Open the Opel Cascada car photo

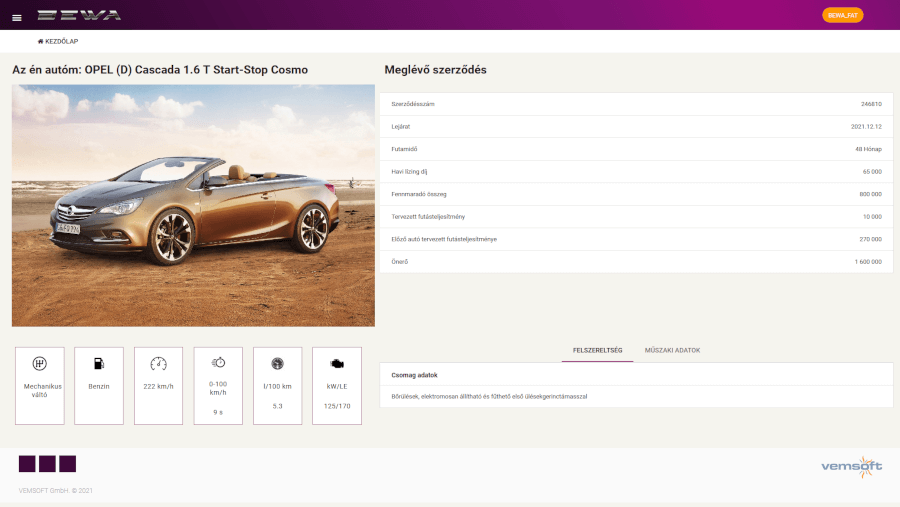pos(193,206)
